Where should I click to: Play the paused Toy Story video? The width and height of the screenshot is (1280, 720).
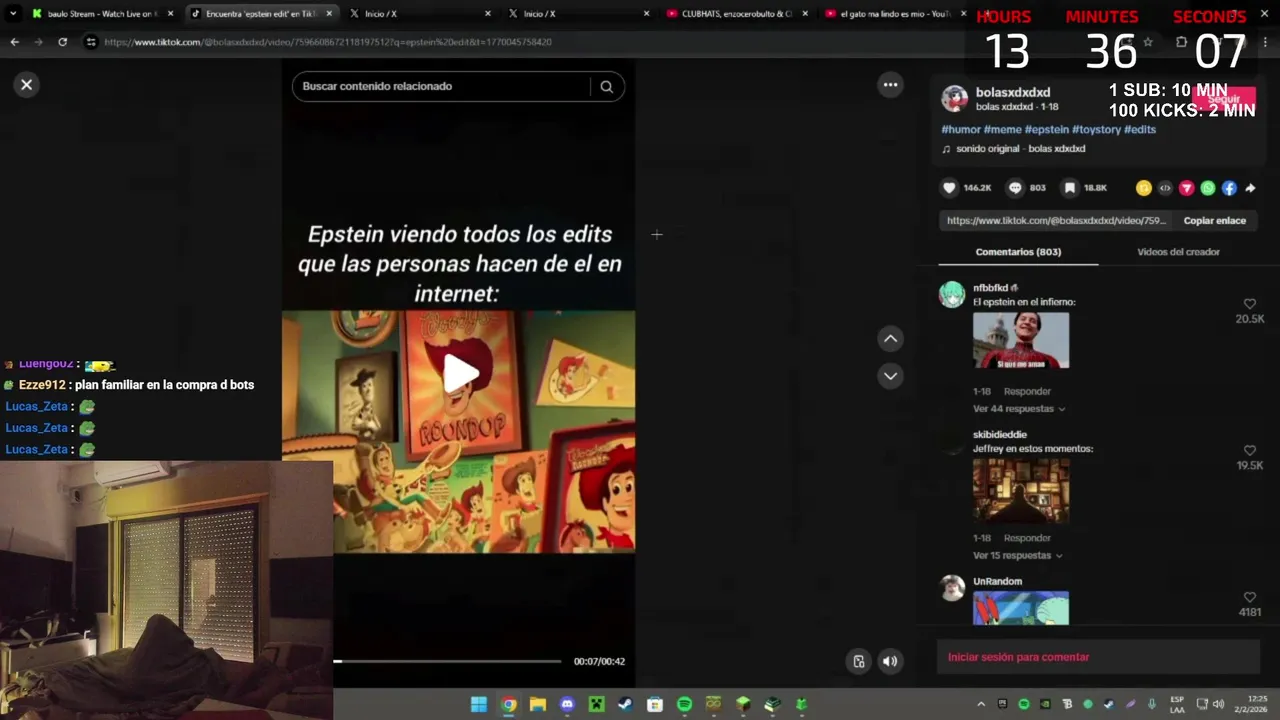pyautogui.click(x=460, y=373)
